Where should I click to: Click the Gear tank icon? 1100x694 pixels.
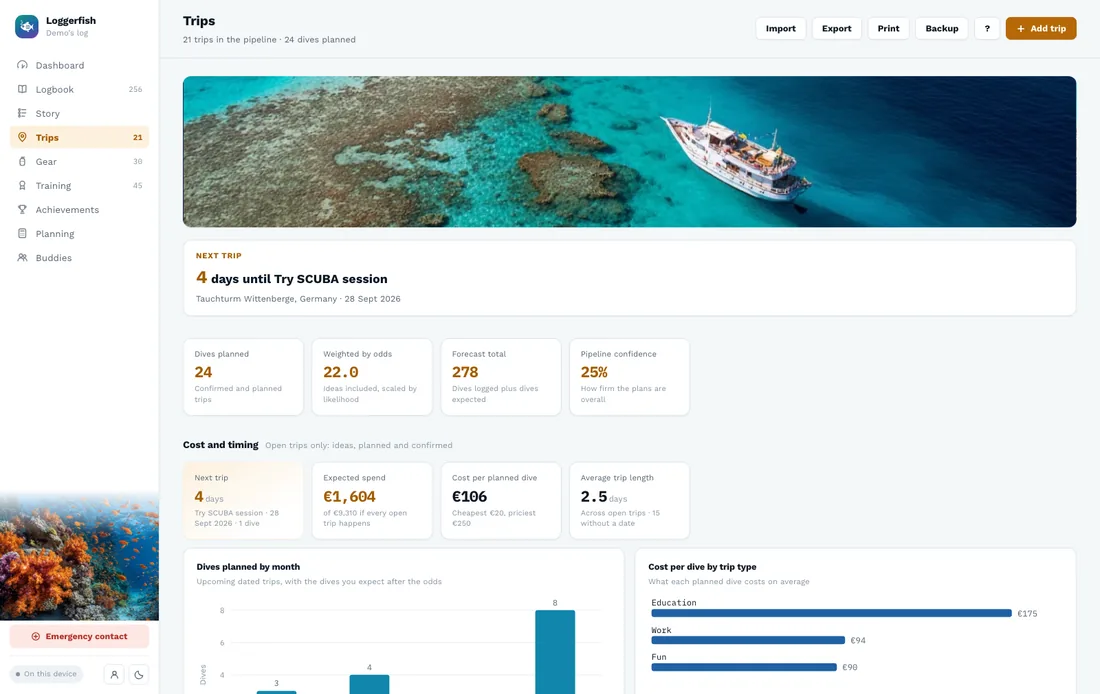22,161
